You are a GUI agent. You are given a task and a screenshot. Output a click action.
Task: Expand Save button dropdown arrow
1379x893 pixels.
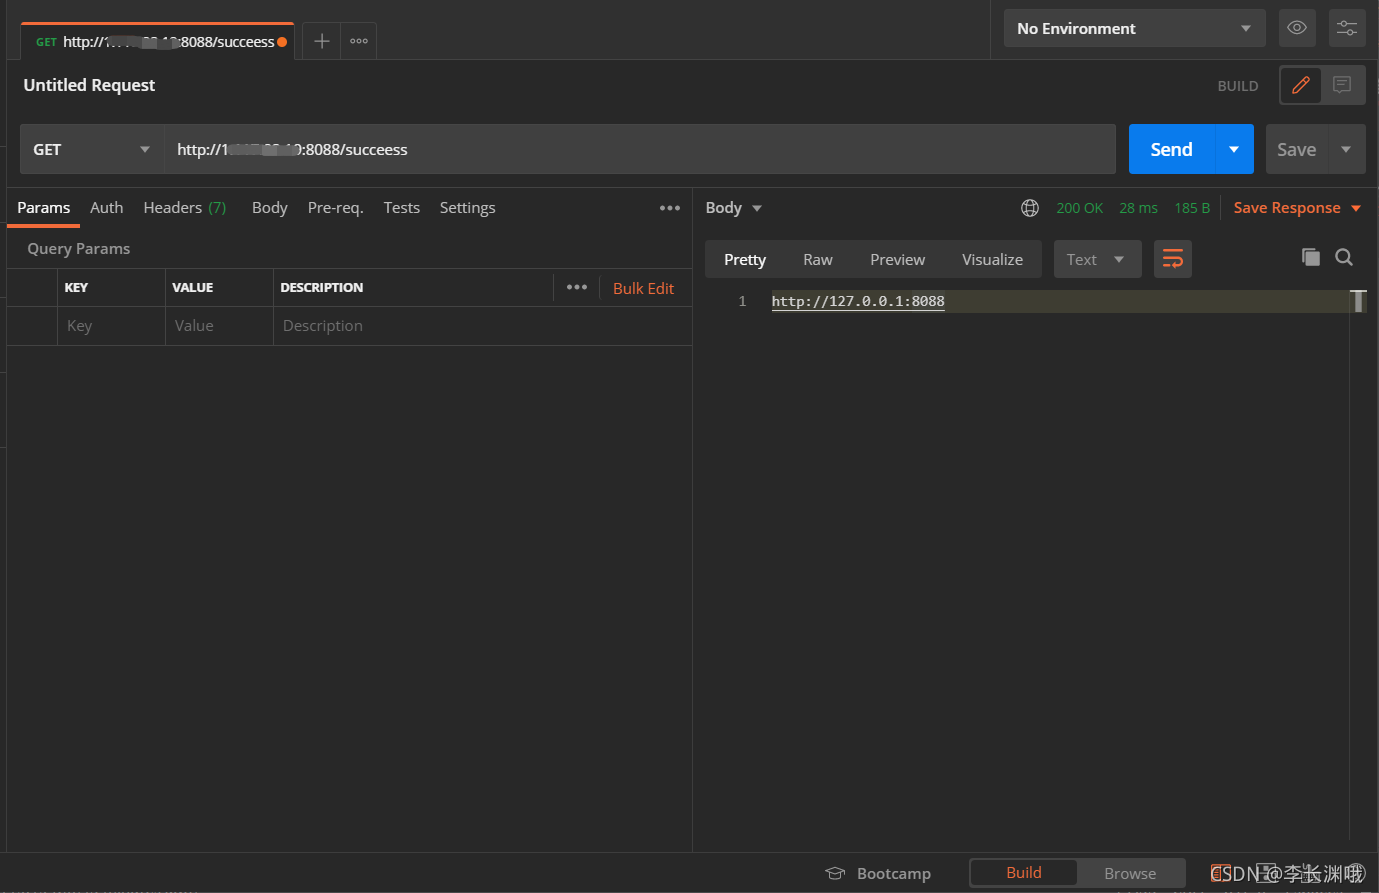coord(1346,149)
